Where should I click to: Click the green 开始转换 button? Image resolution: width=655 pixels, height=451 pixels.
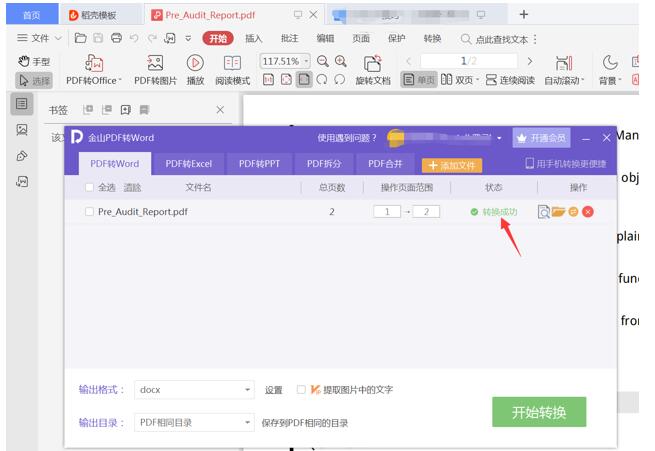click(x=539, y=412)
